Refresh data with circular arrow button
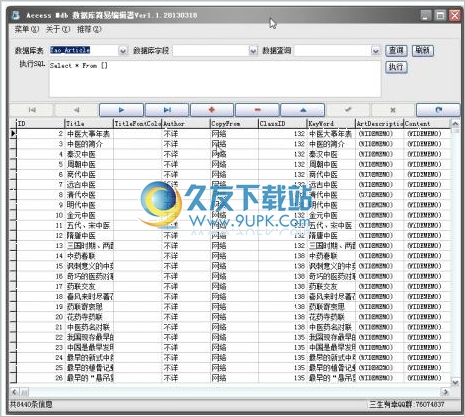465x417 pixels. point(438,110)
